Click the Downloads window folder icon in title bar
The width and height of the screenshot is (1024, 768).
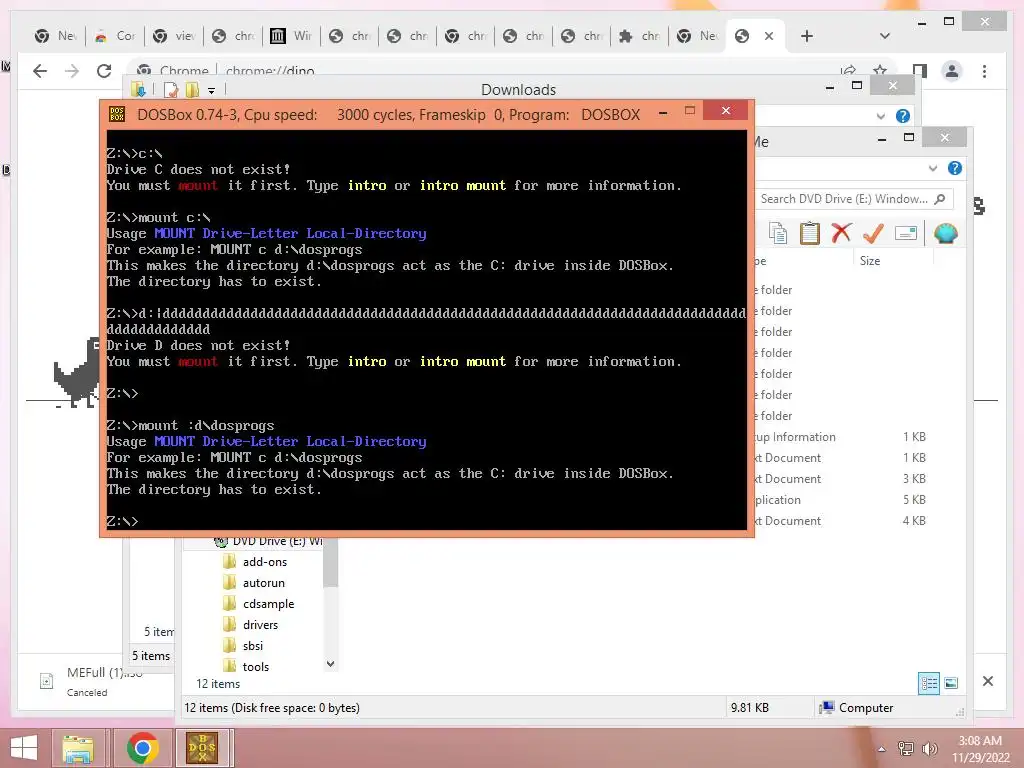(x=138, y=89)
